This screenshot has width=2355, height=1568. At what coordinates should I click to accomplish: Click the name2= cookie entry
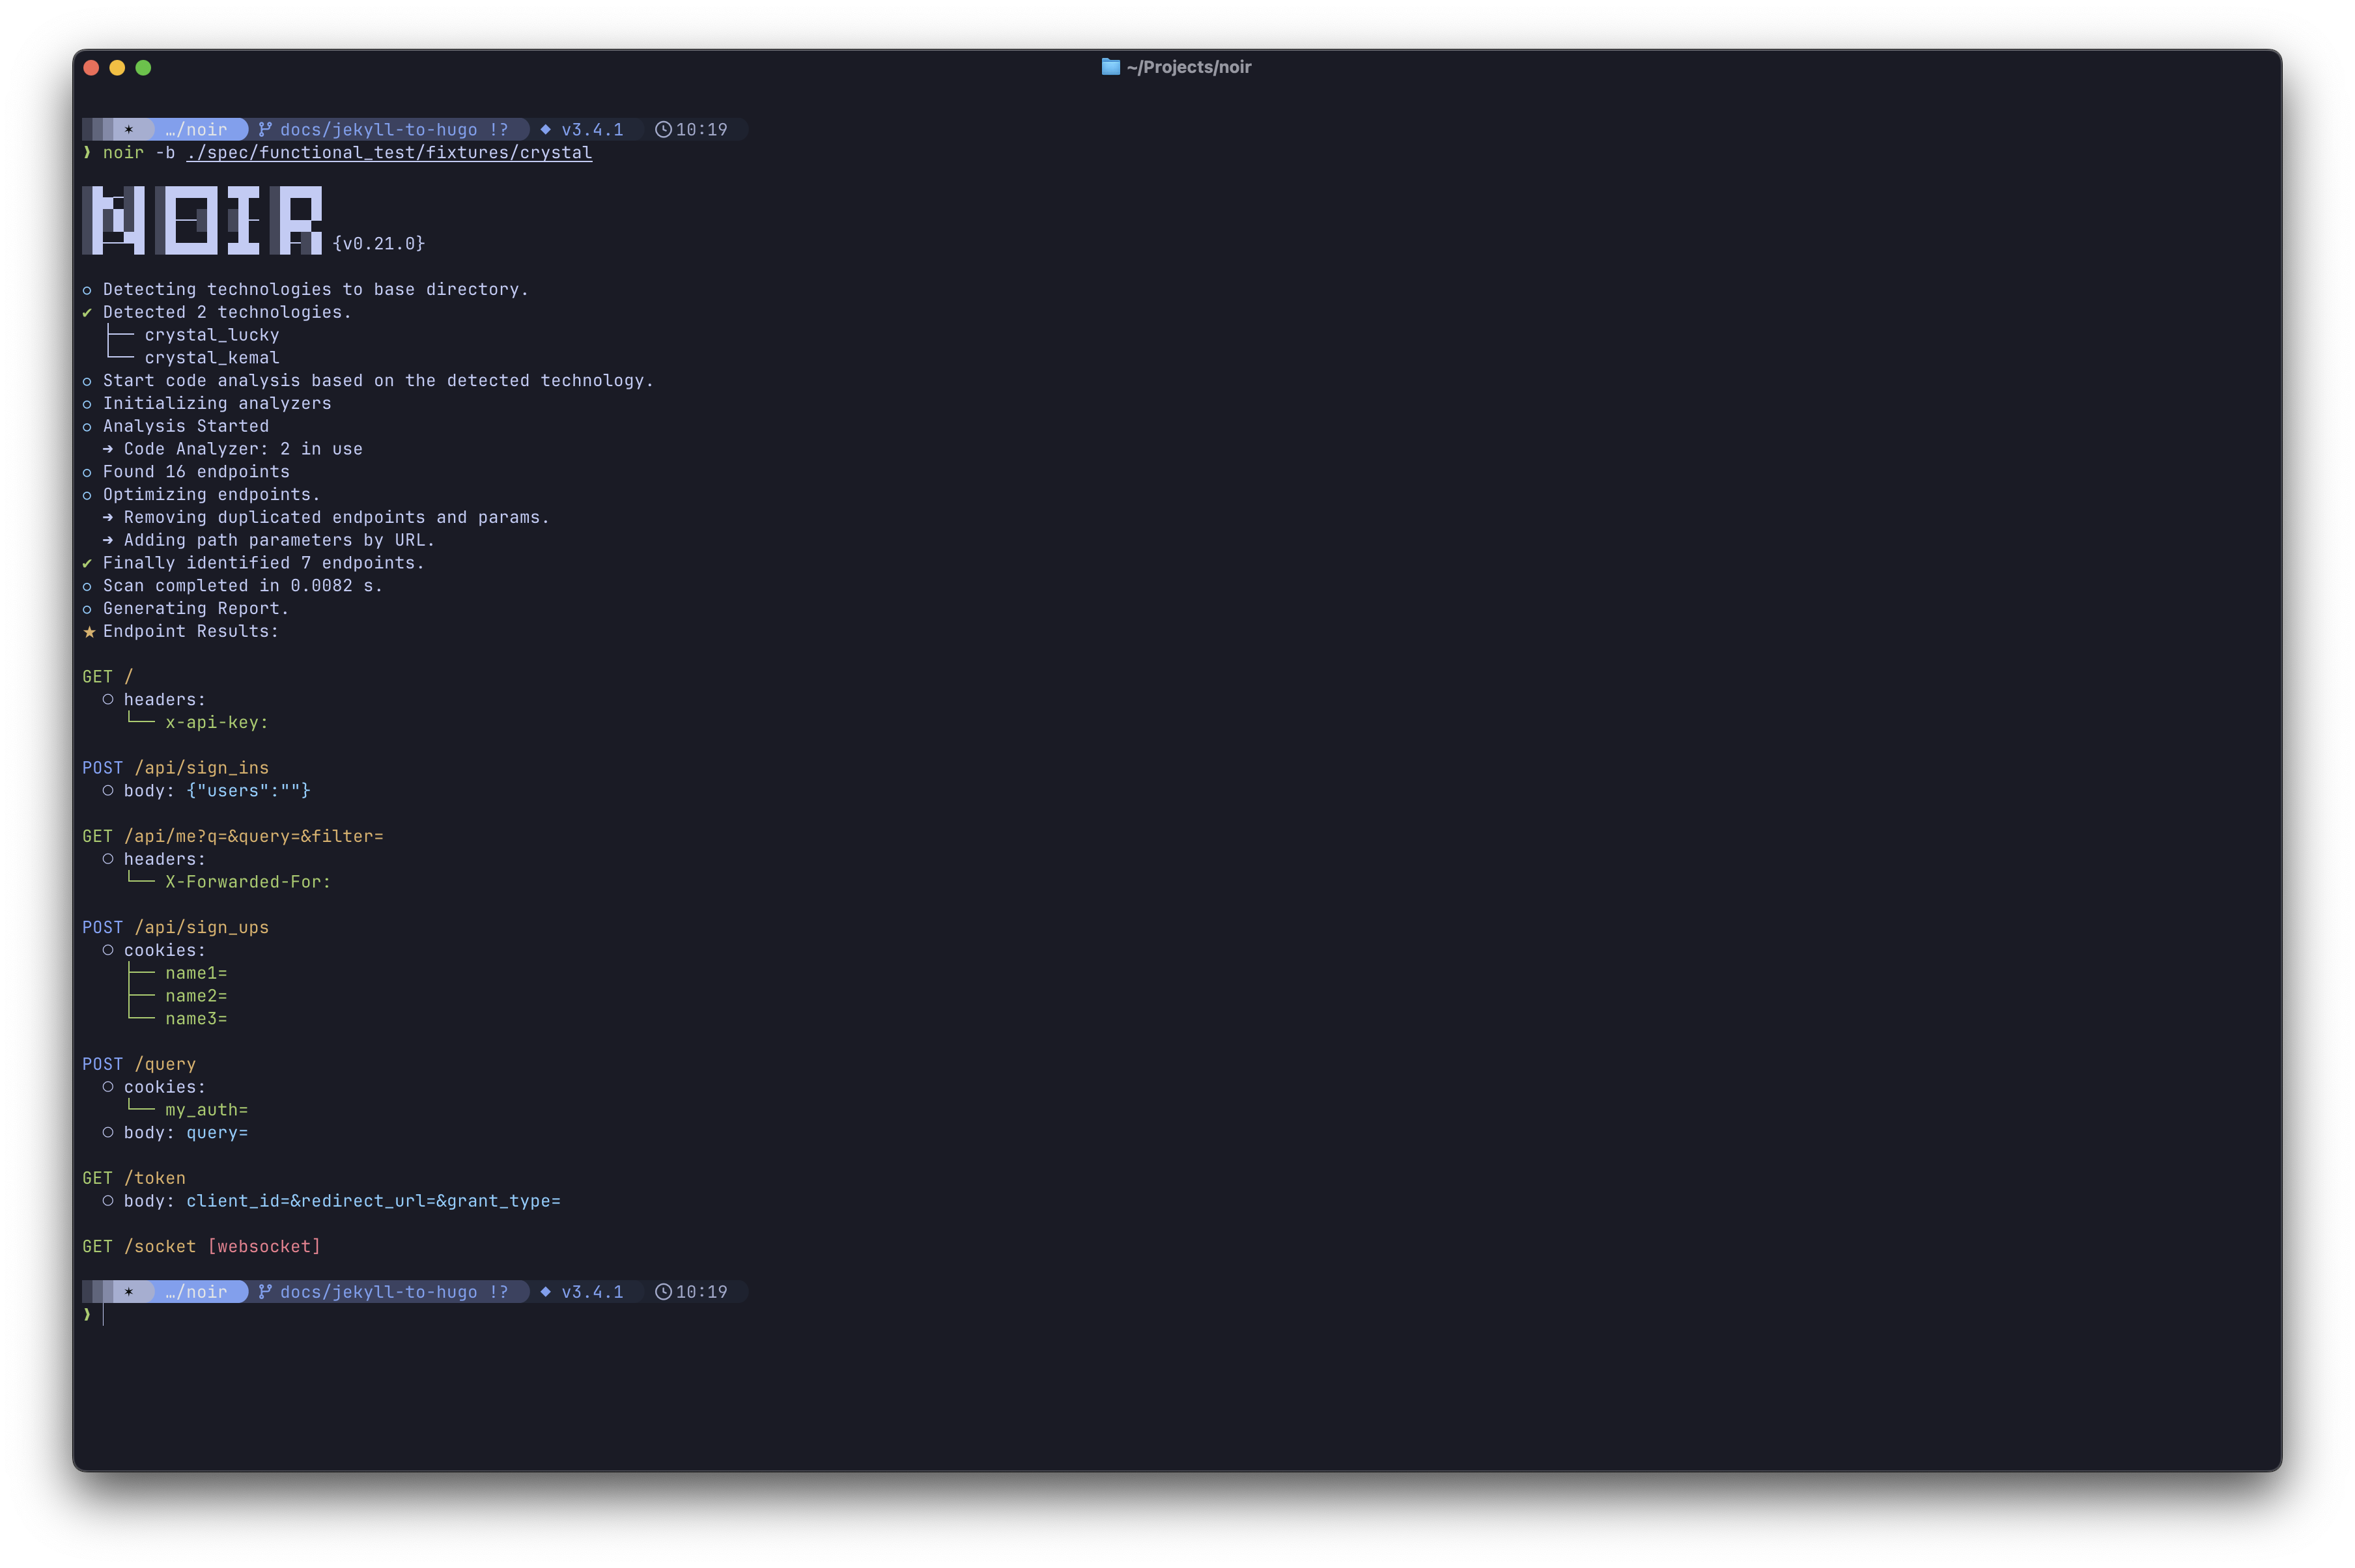point(196,996)
